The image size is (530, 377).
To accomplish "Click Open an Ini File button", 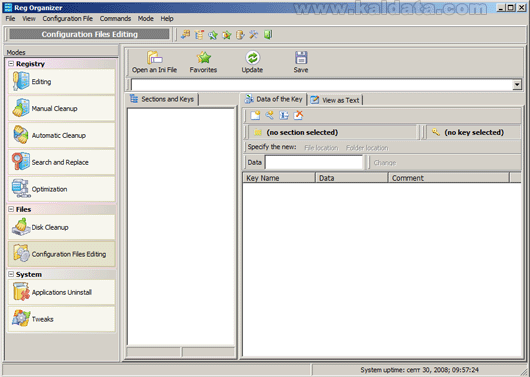I will click(154, 62).
